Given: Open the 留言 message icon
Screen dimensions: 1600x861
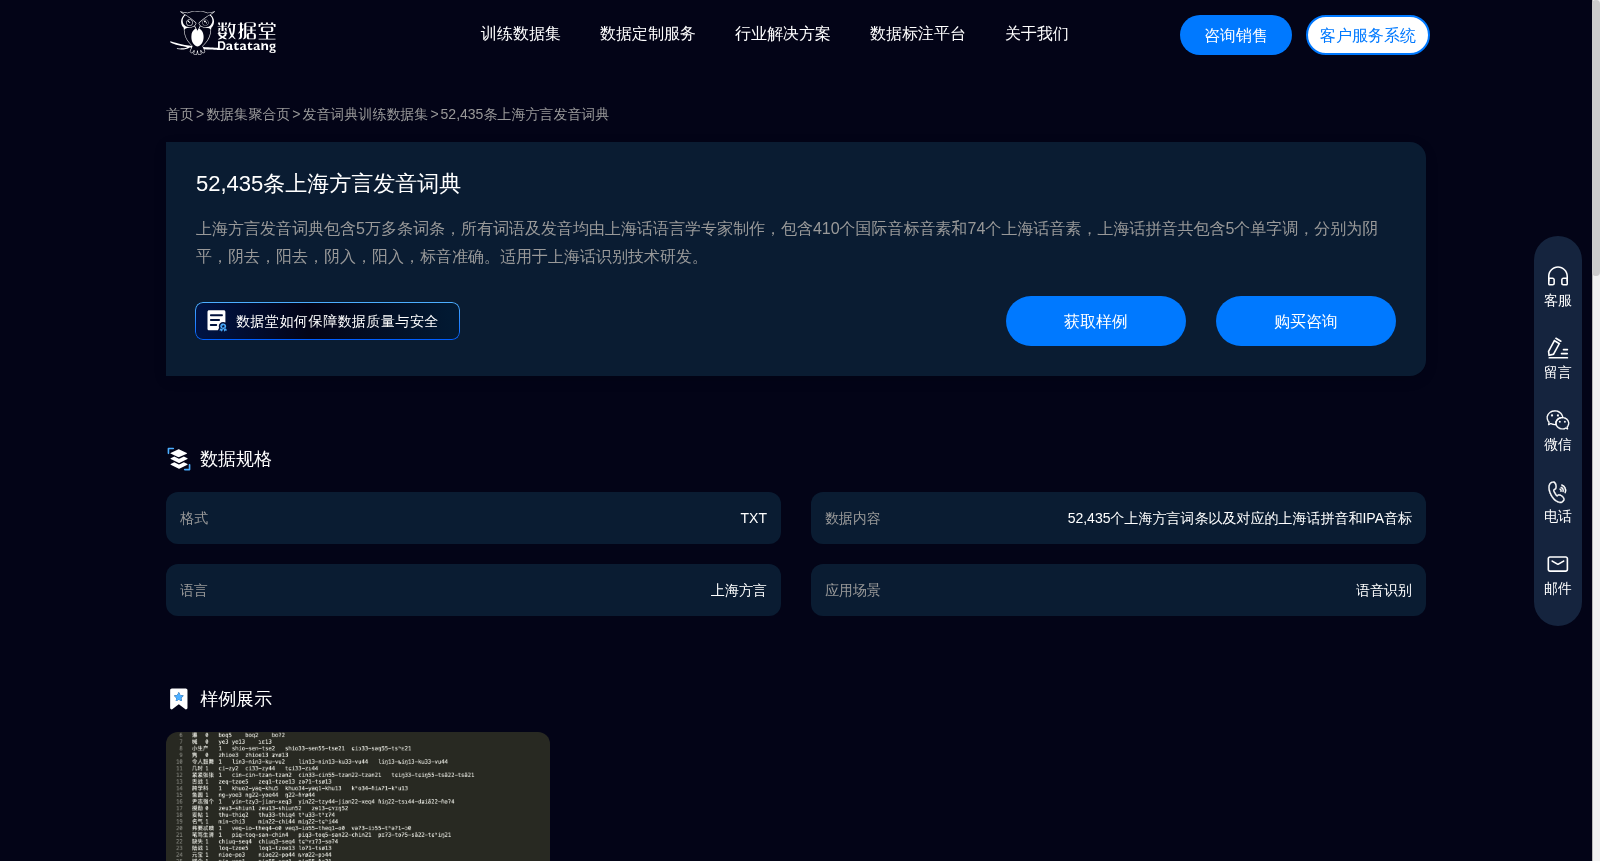Looking at the screenshot, I should [x=1558, y=348].
